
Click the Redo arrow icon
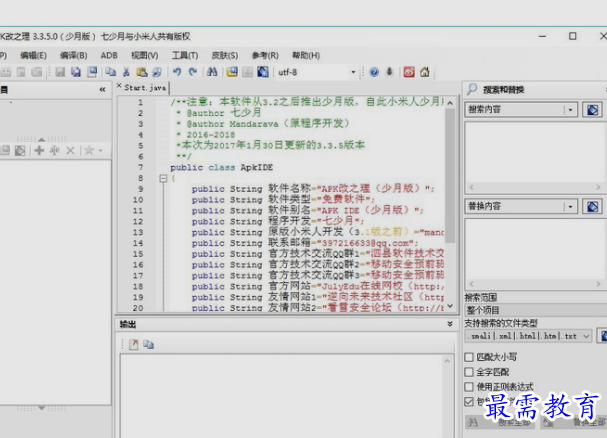pyautogui.click(x=193, y=72)
